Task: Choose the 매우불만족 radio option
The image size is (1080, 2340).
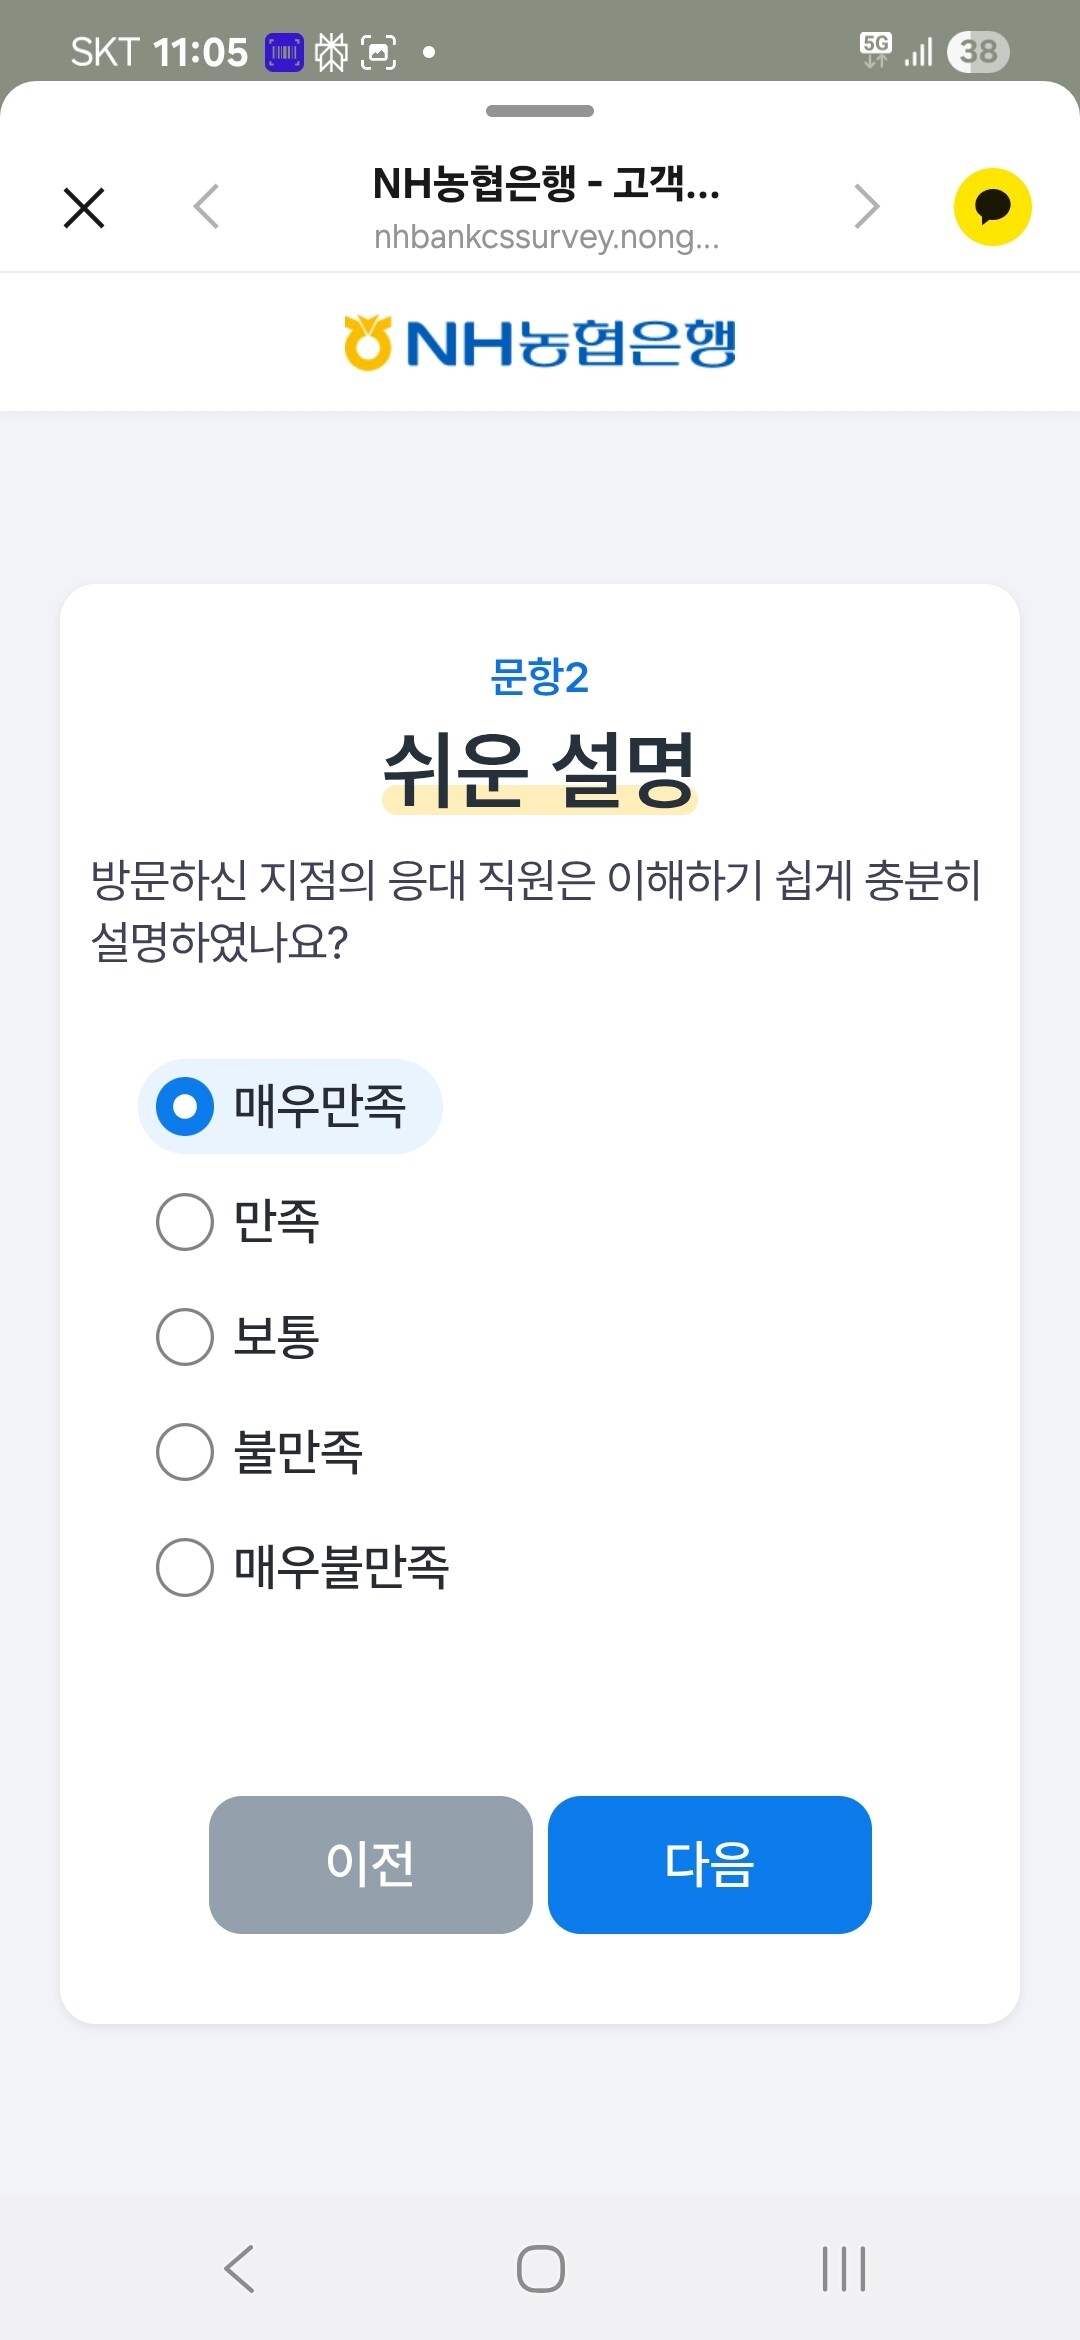Action: coord(185,1567)
